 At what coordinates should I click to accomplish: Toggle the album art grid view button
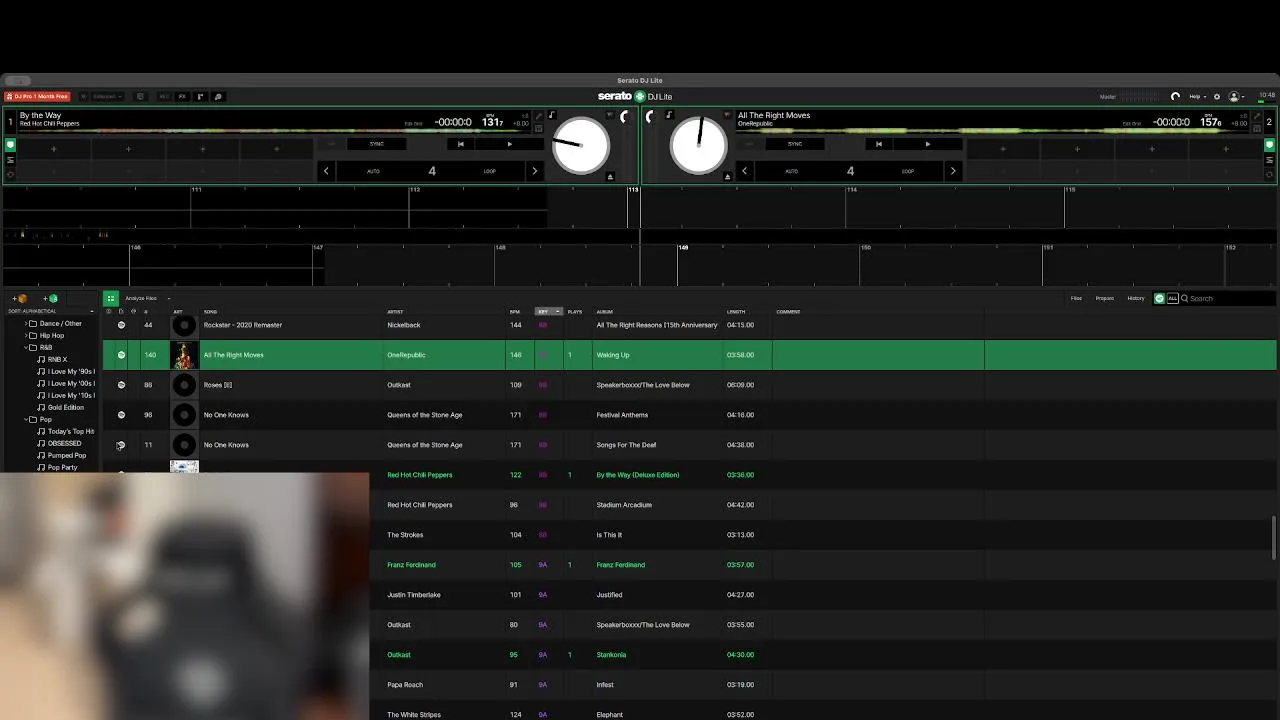tap(111, 298)
